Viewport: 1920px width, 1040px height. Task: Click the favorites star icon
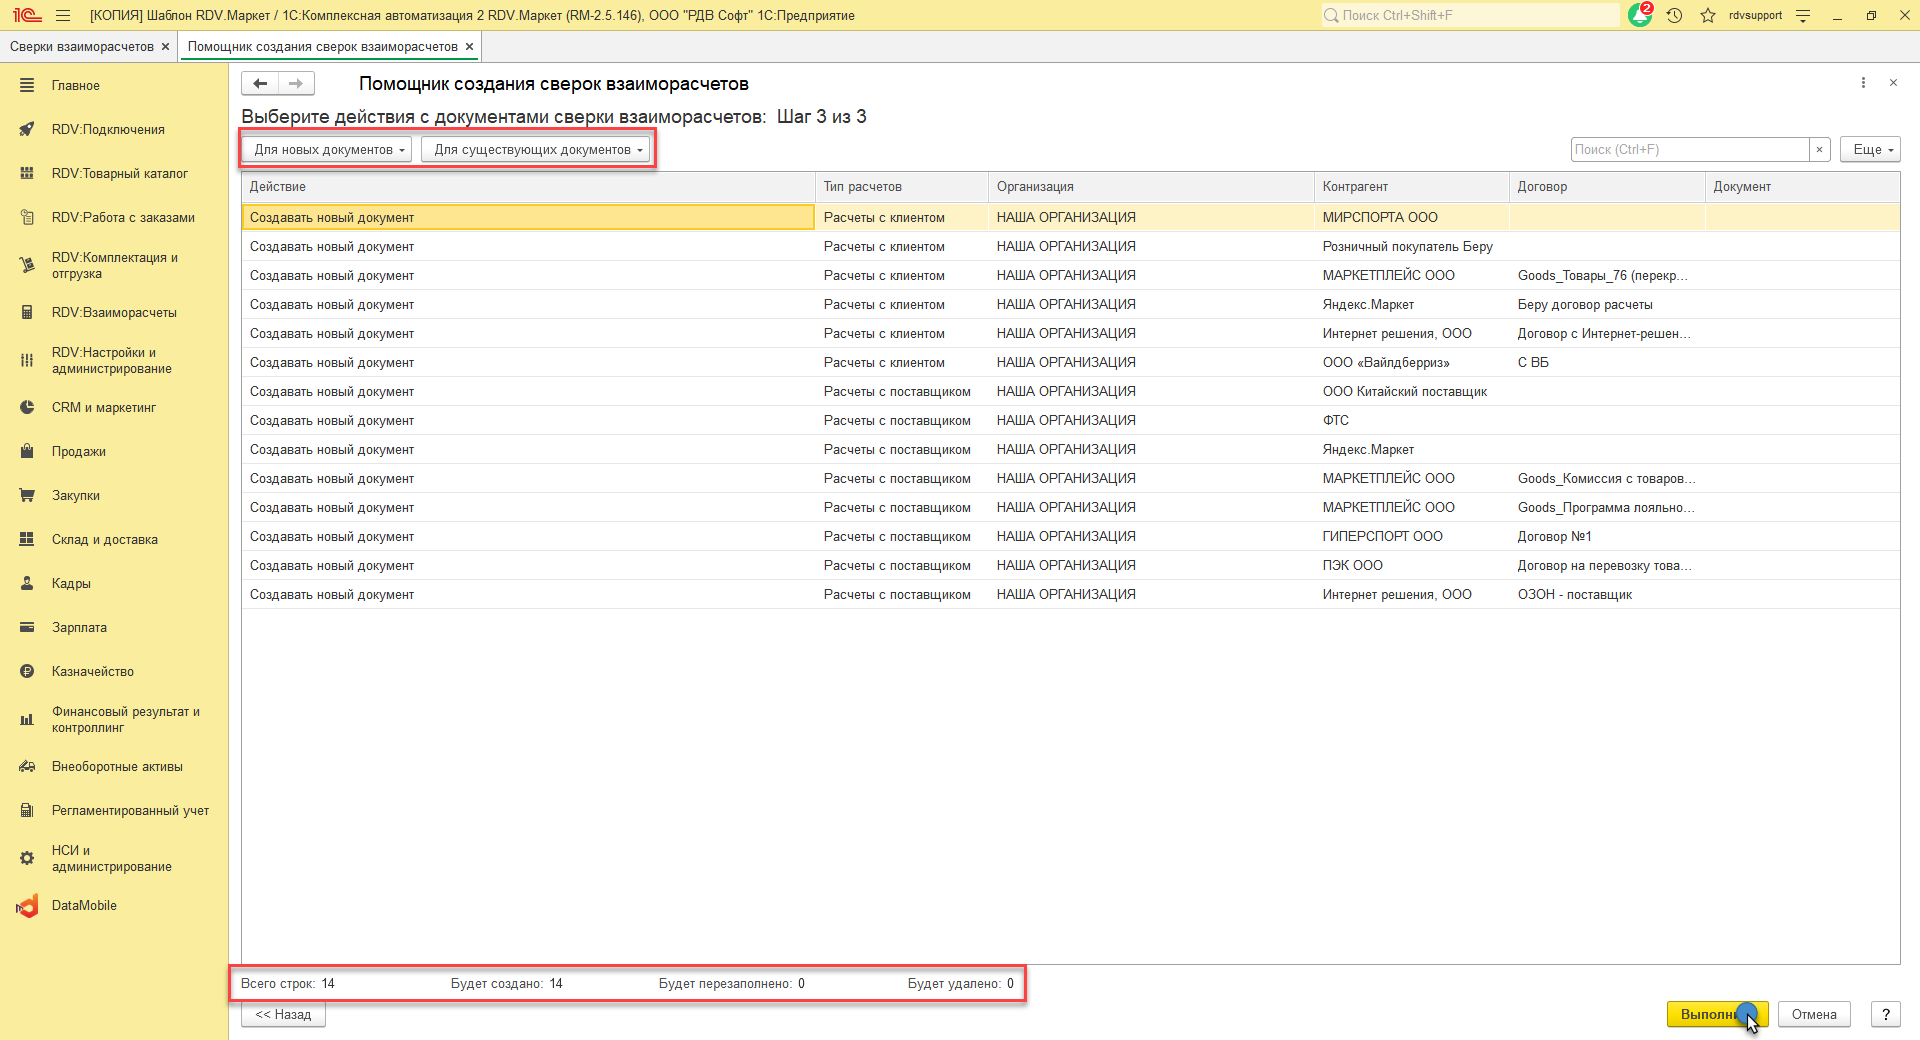[x=1708, y=15]
